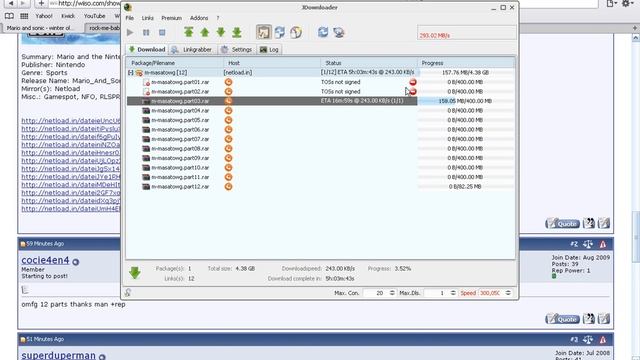Click the progress bar of part03.rar
The height and width of the screenshot is (360, 640).
point(466,101)
